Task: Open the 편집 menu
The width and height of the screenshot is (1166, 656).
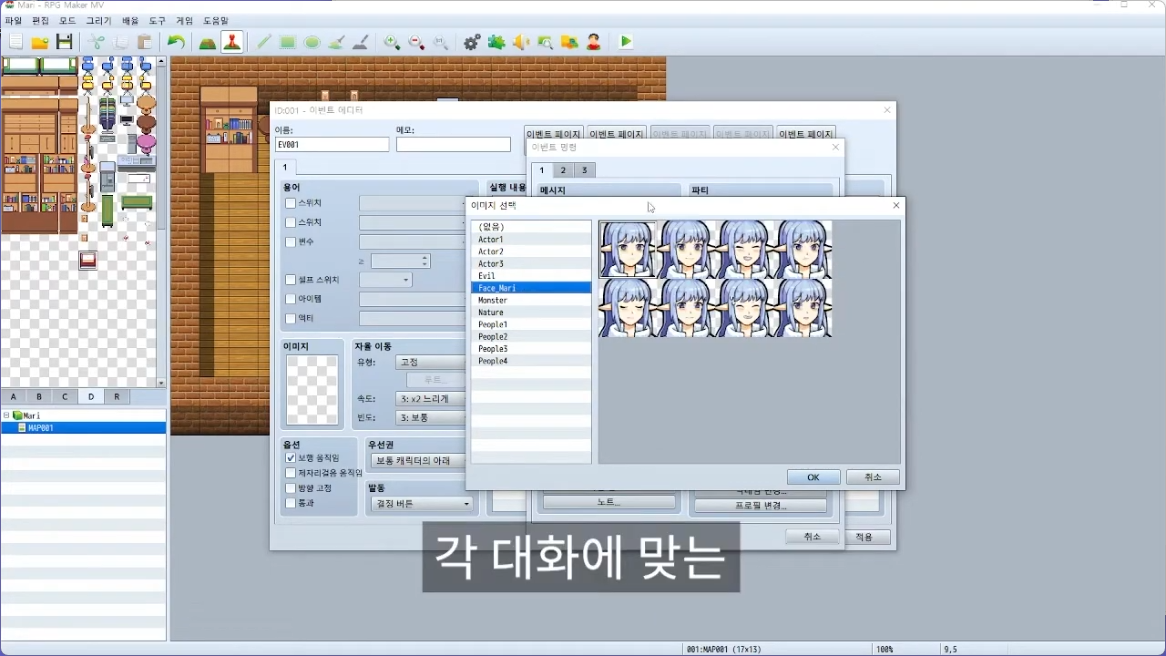Action: 40,21
